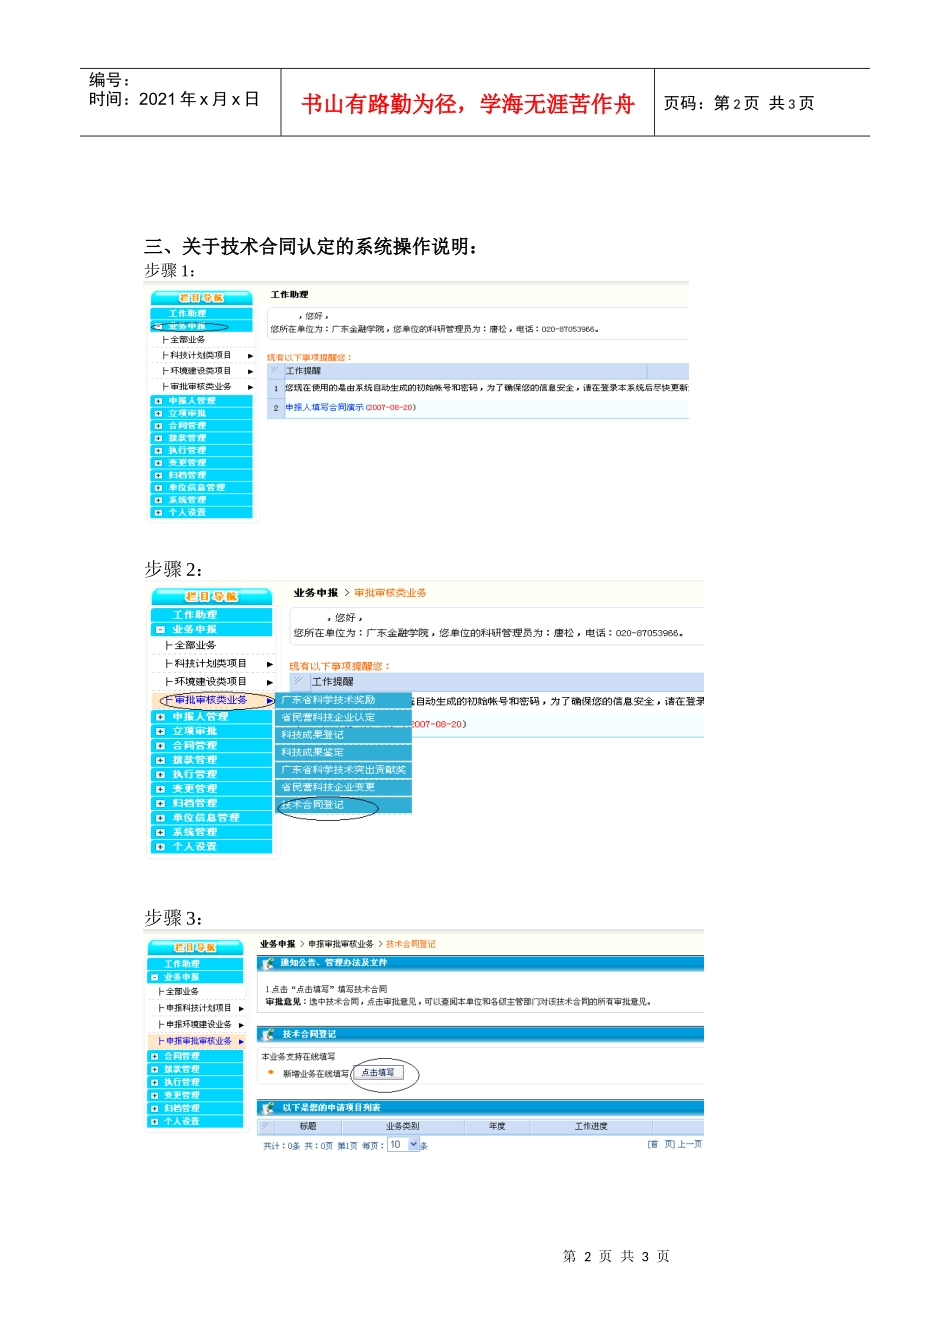
Task: Click the icon beside 通知公告、管理办法及文件 header
Action: pos(268,963)
